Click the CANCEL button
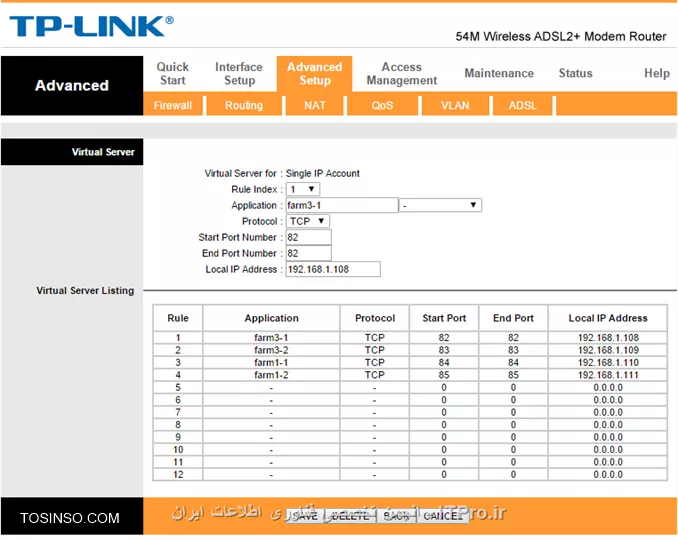The image size is (678, 540). (x=442, y=516)
